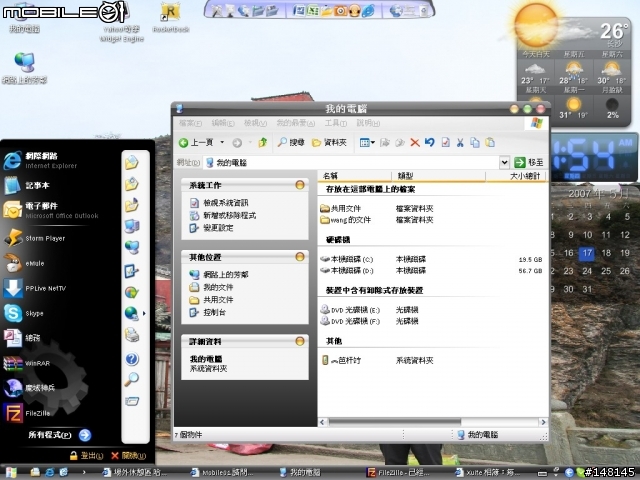Sort by 類型 column header

tap(438, 176)
